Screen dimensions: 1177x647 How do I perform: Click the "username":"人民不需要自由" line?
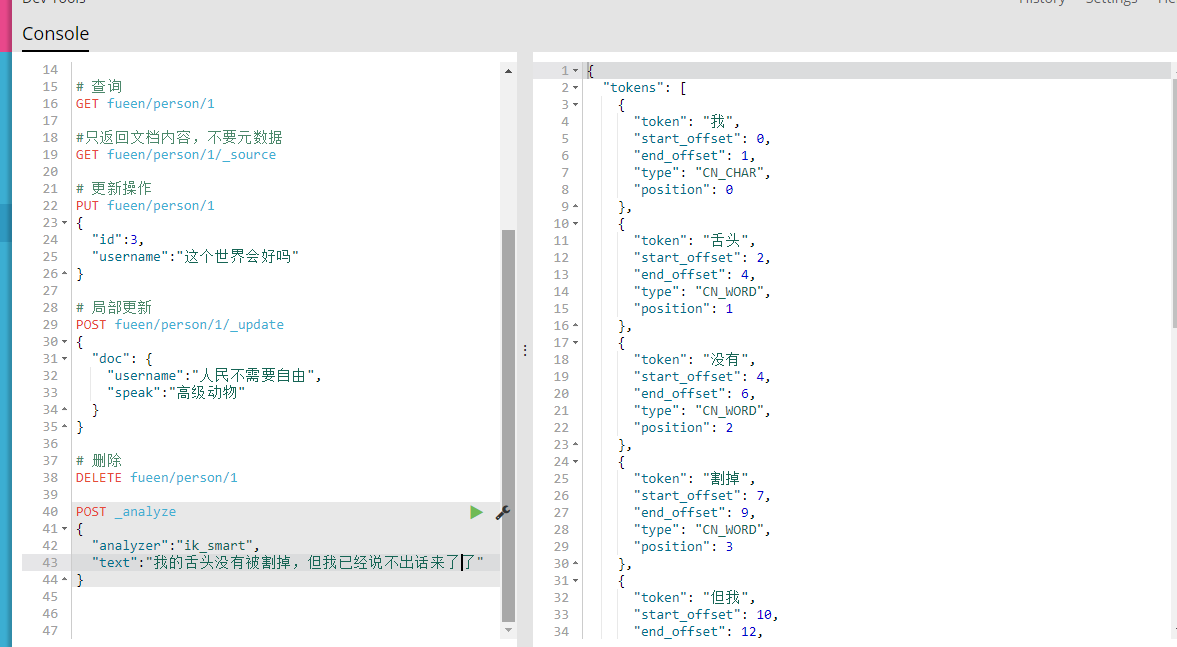tap(215, 375)
